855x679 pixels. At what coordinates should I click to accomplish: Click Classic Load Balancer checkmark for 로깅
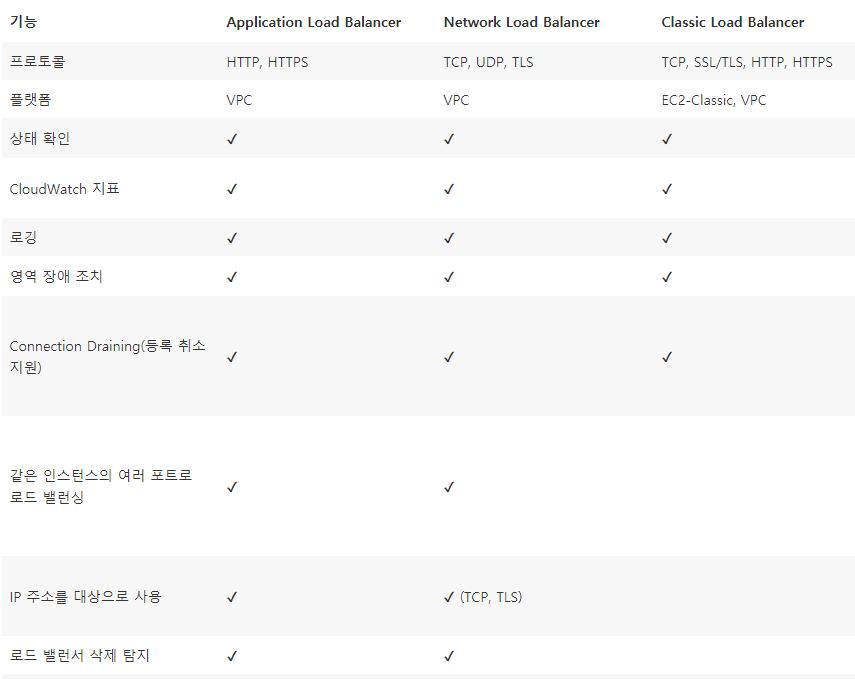[x=666, y=238]
